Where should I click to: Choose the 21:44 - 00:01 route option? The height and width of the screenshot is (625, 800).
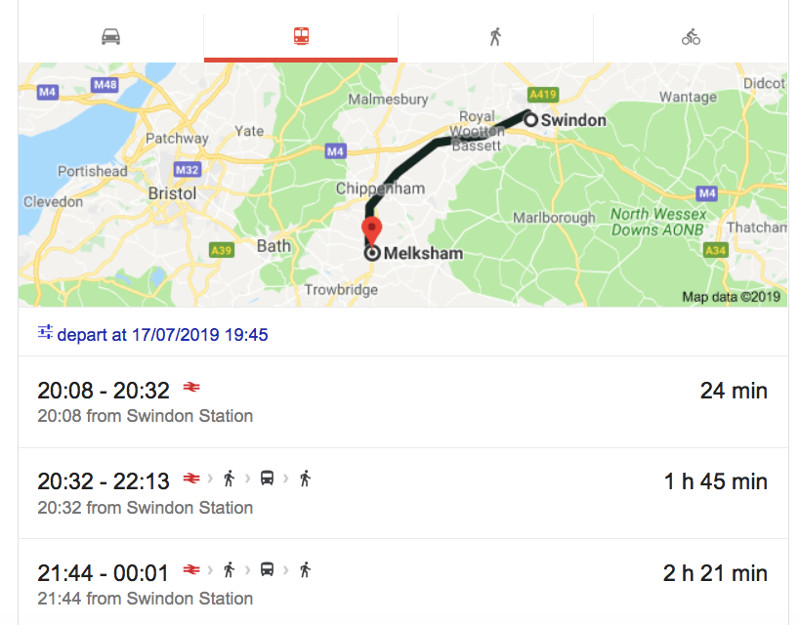(x=104, y=573)
